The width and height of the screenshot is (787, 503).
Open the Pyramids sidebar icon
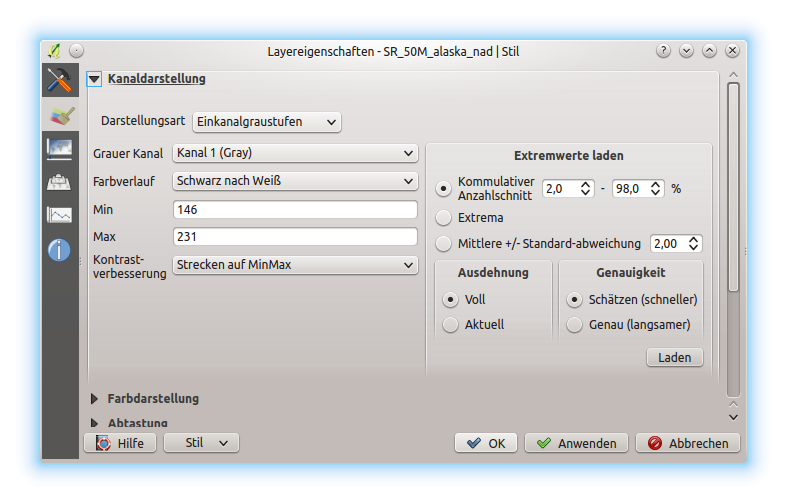coord(60,182)
